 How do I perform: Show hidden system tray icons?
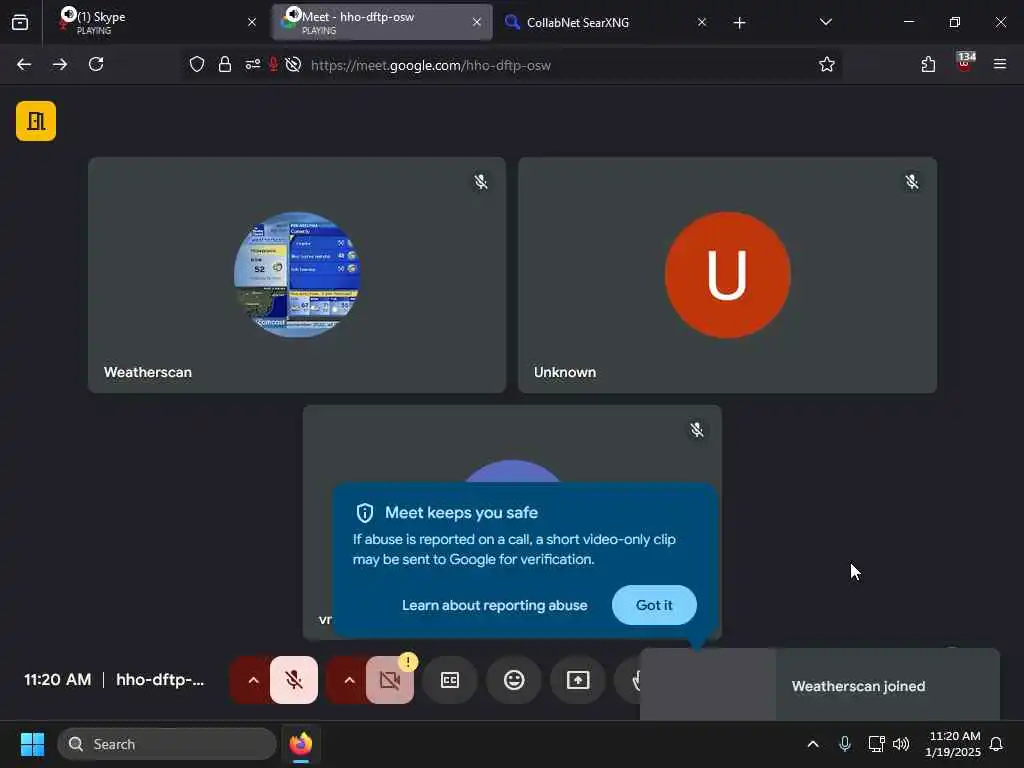point(813,744)
